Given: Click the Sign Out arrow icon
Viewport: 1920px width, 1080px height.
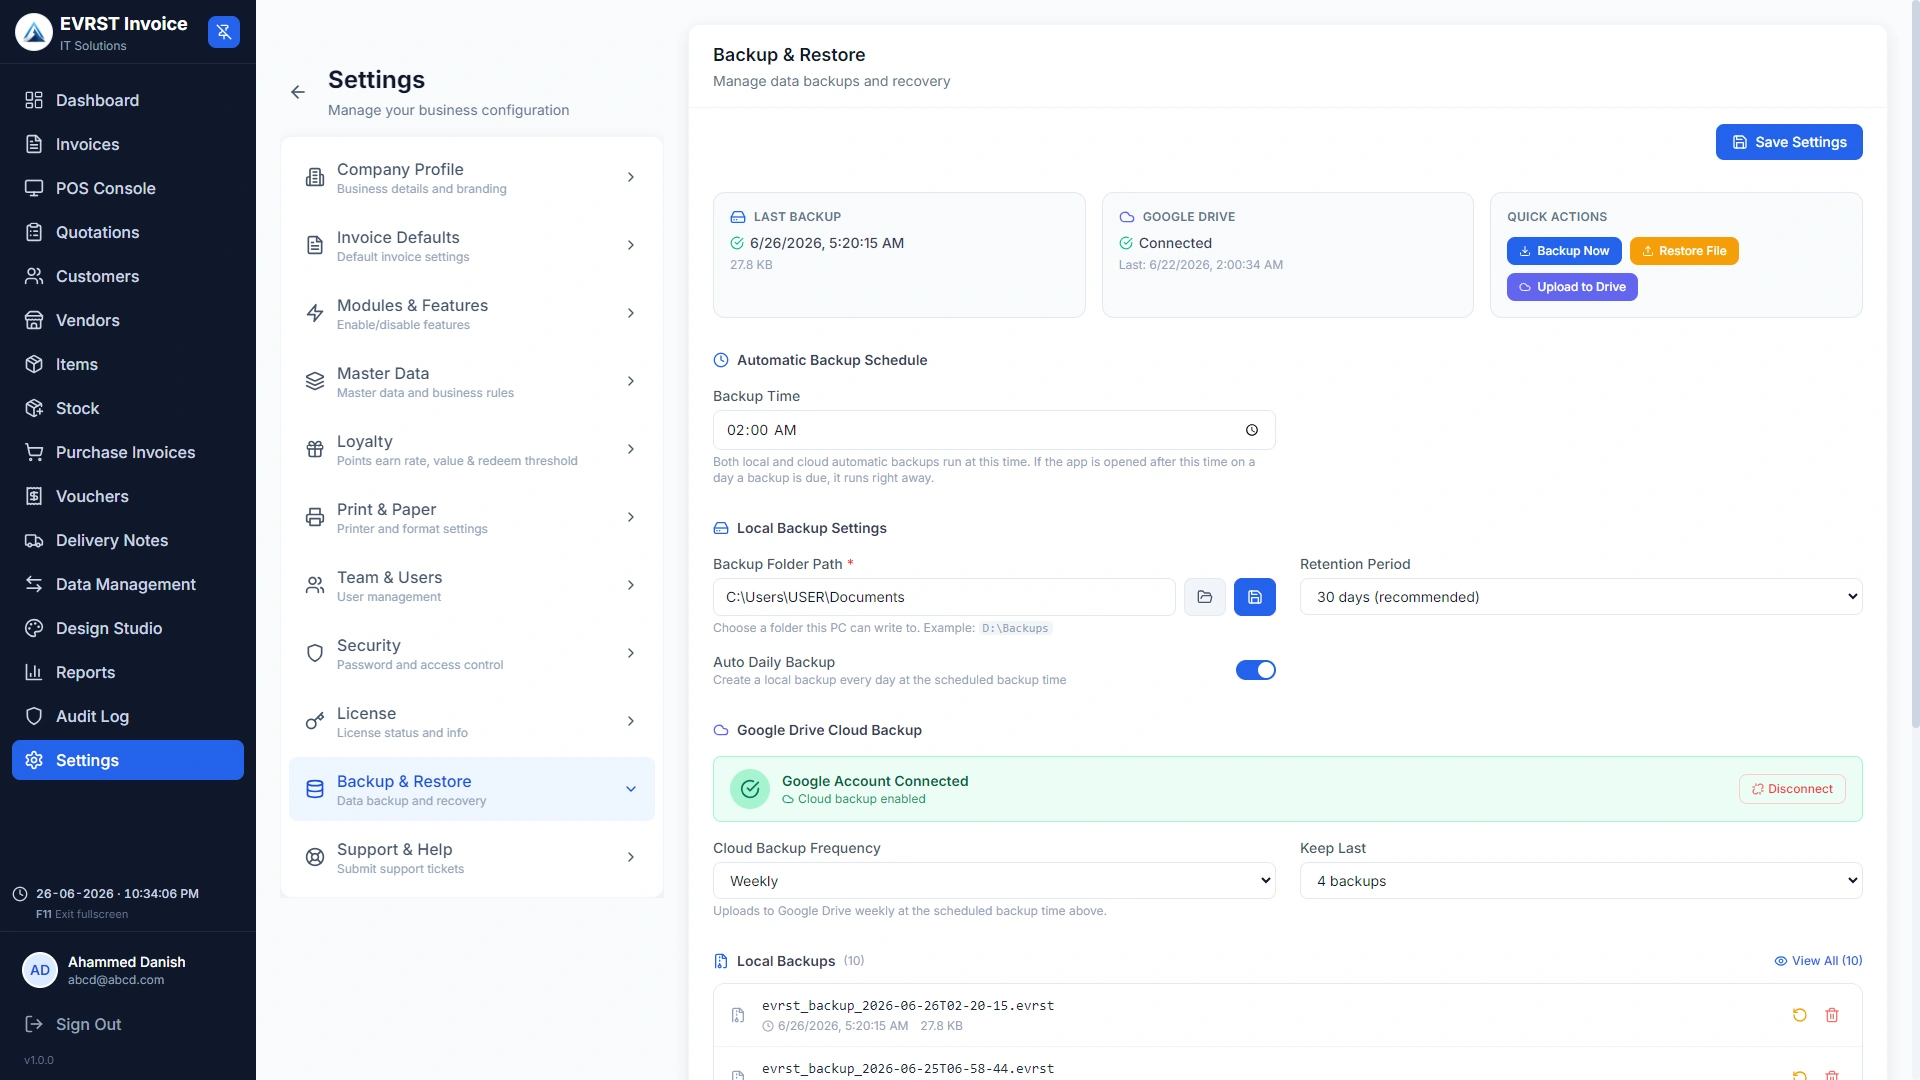Looking at the screenshot, I should tap(34, 1024).
